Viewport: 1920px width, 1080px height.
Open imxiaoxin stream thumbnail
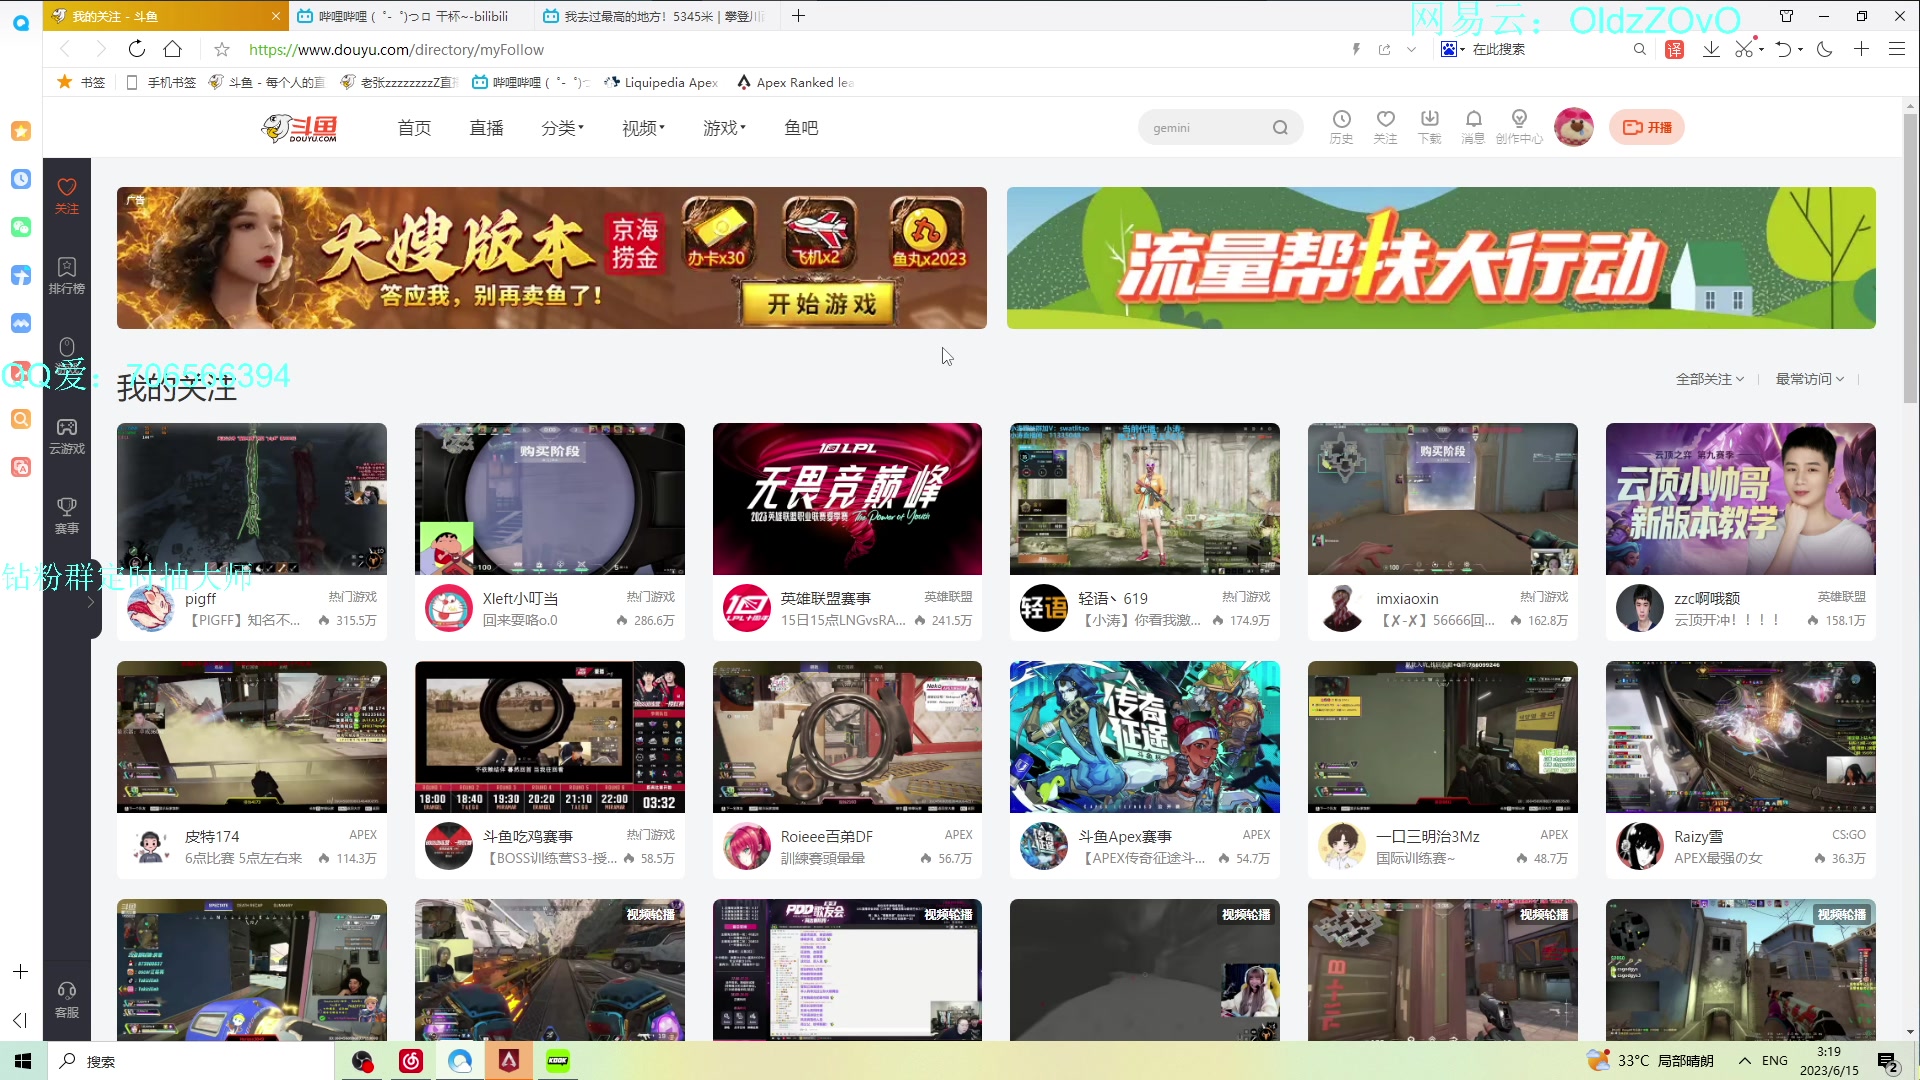[1442, 498]
